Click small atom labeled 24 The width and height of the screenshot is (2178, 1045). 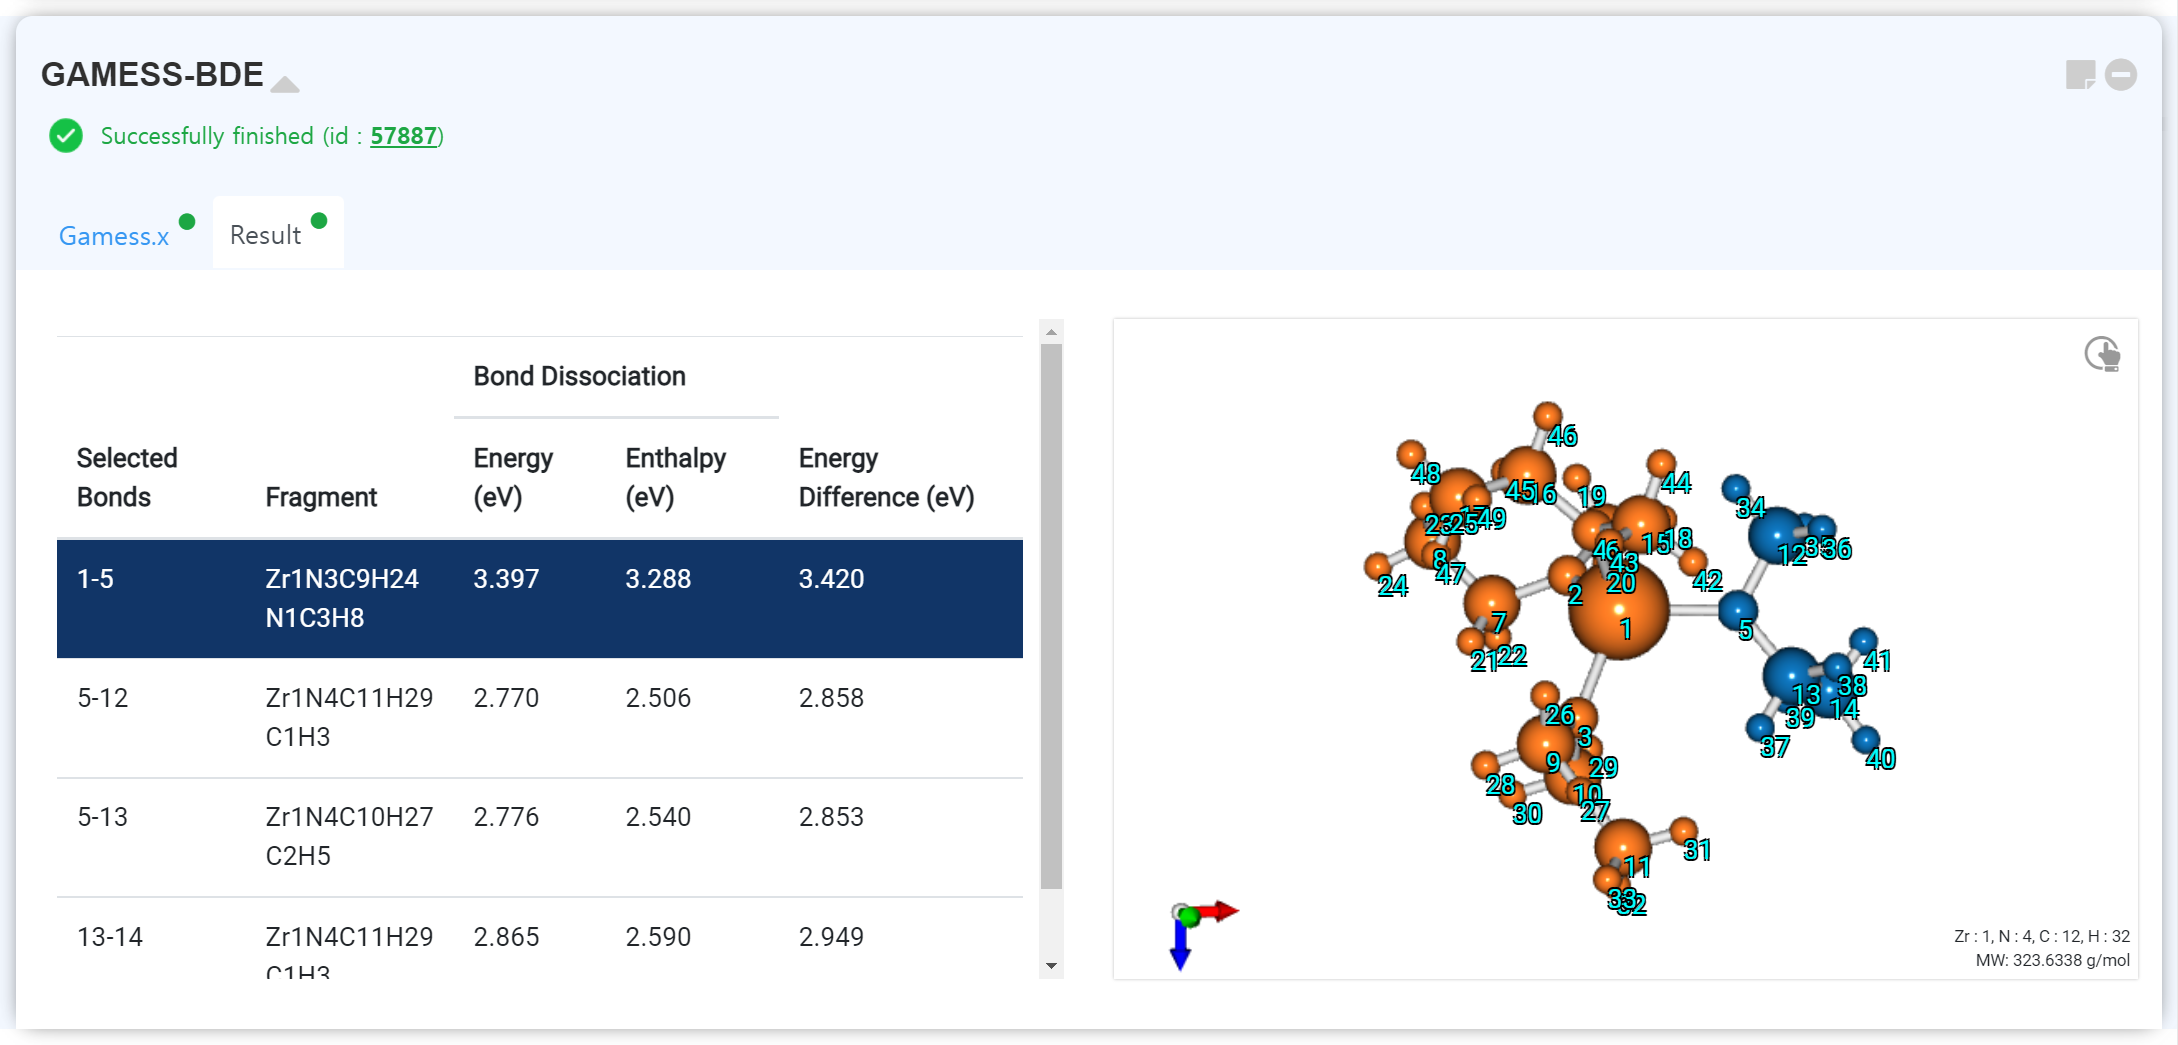pos(1378,567)
